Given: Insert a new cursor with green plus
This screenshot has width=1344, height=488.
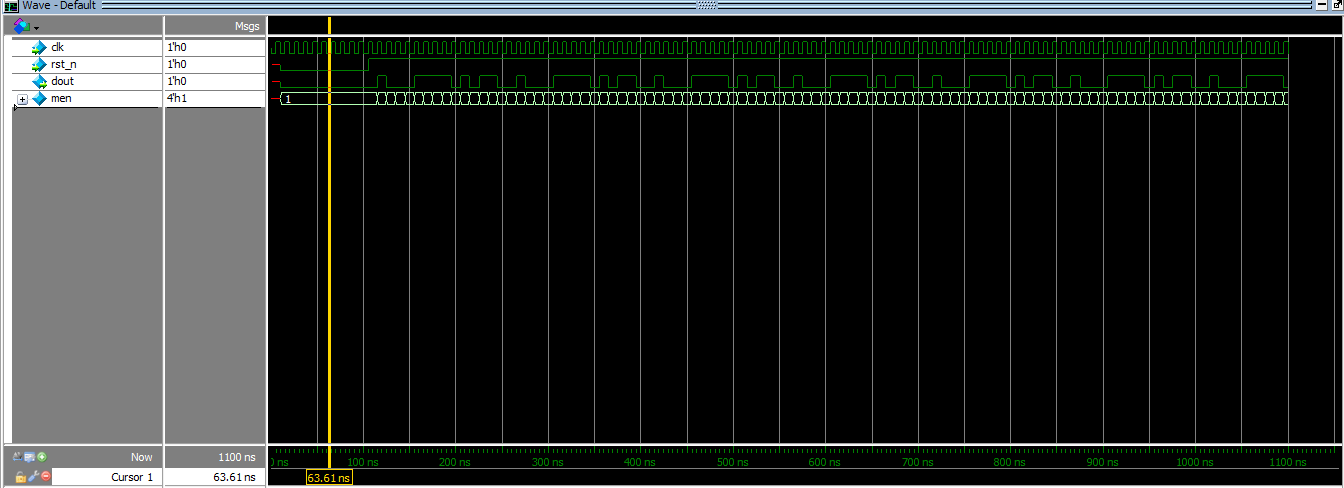Looking at the screenshot, I should 42,456.
